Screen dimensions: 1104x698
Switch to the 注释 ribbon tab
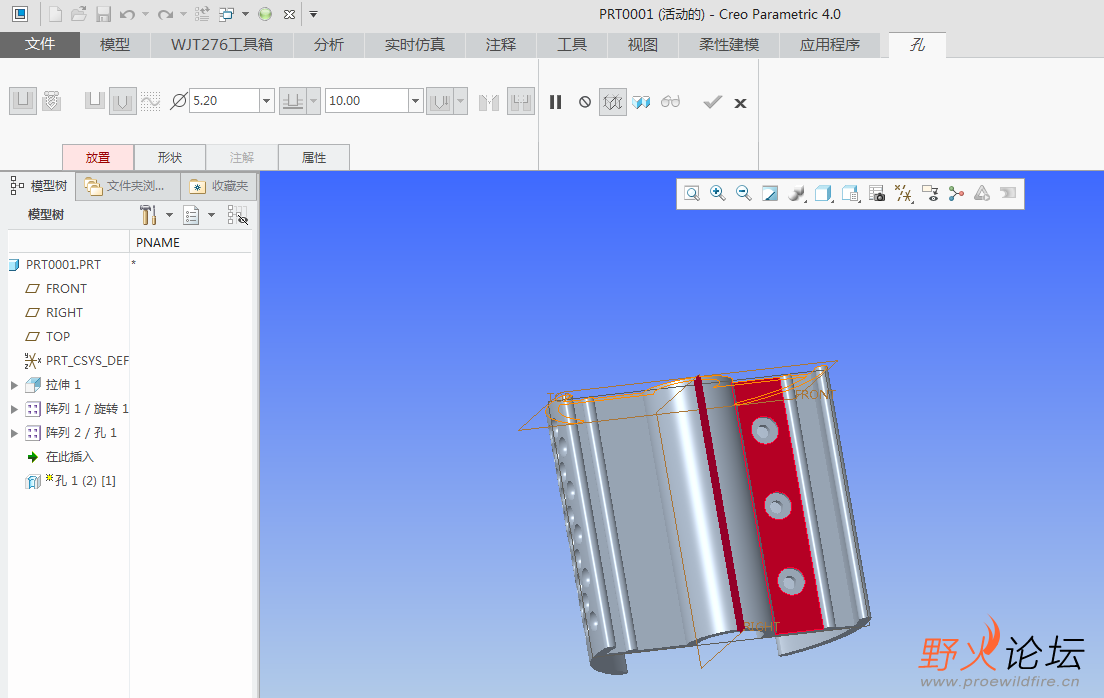[501, 44]
